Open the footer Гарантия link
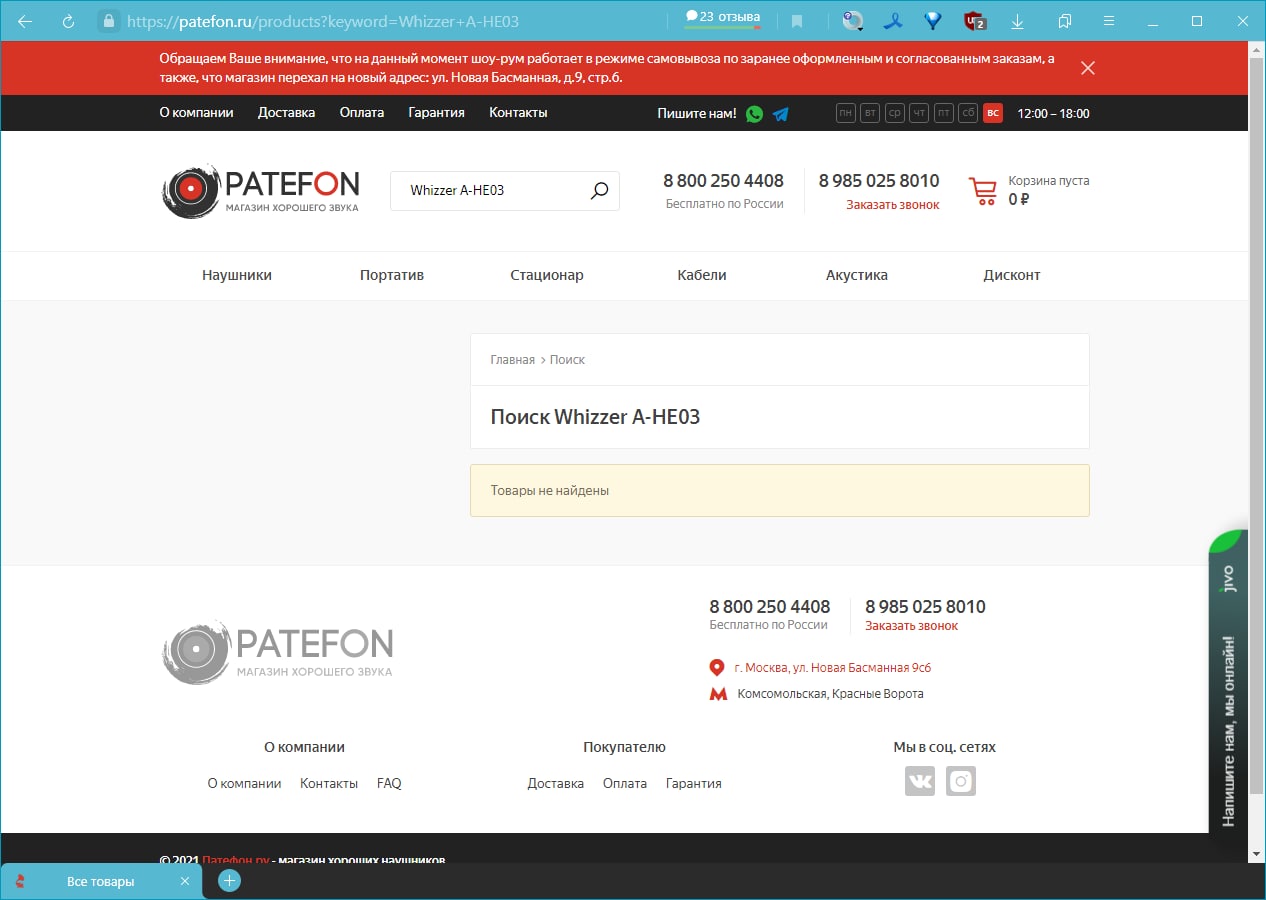The image size is (1266, 900). pyautogui.click(x=694, y=784)
